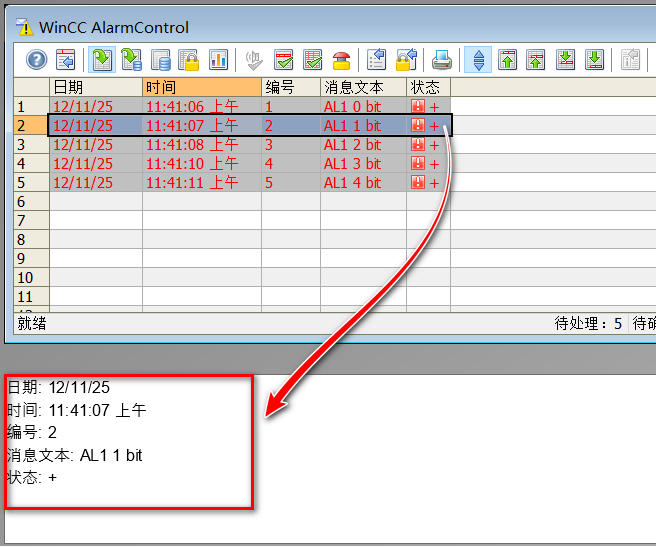Go to the next message
Viewport: 656px width, 548px height.
click(565, 60)
